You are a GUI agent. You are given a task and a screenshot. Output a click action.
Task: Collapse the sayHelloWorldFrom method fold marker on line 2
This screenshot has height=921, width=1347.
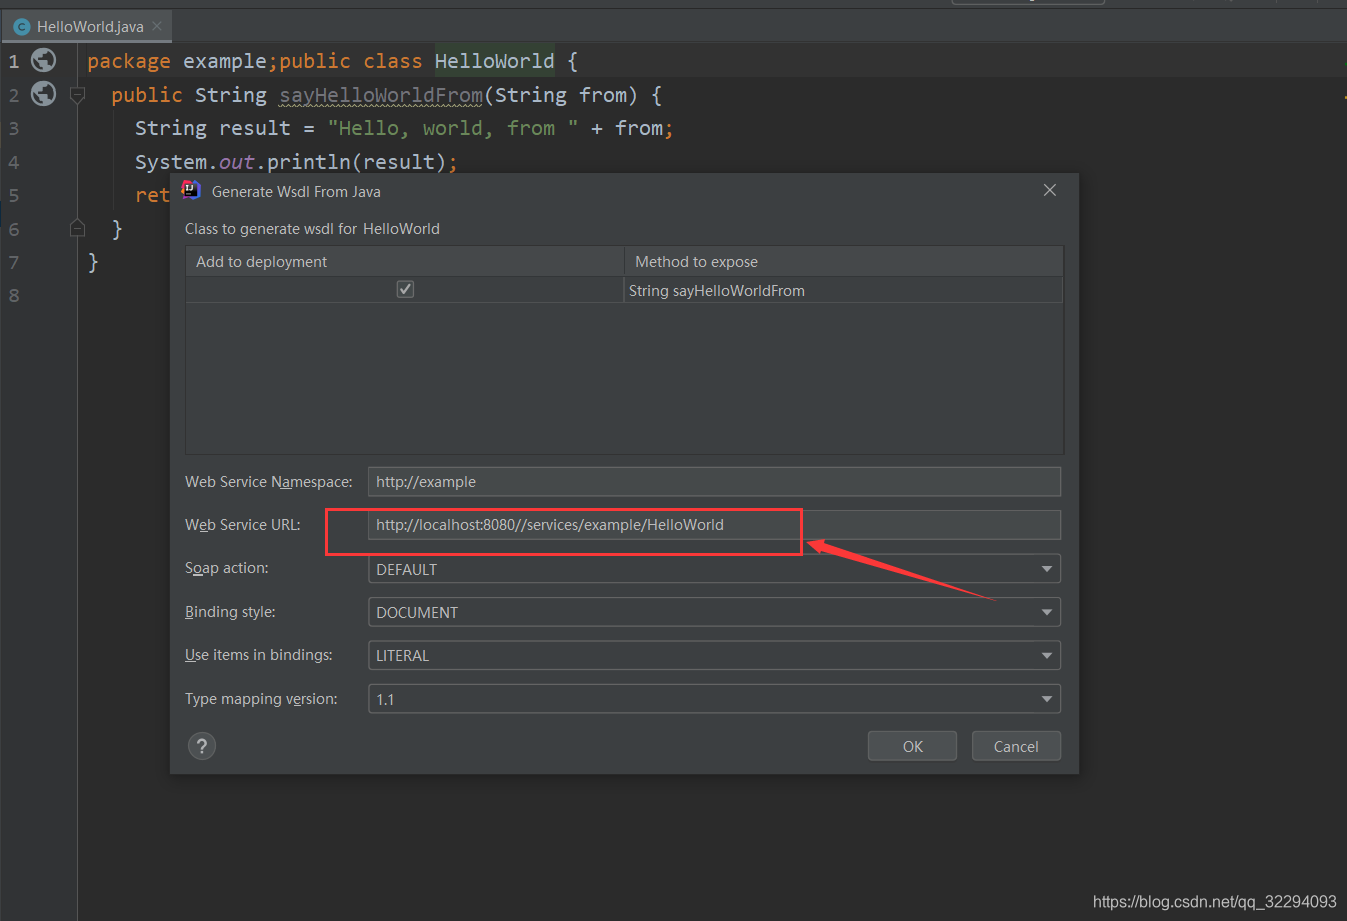click(x=77, y=95)
